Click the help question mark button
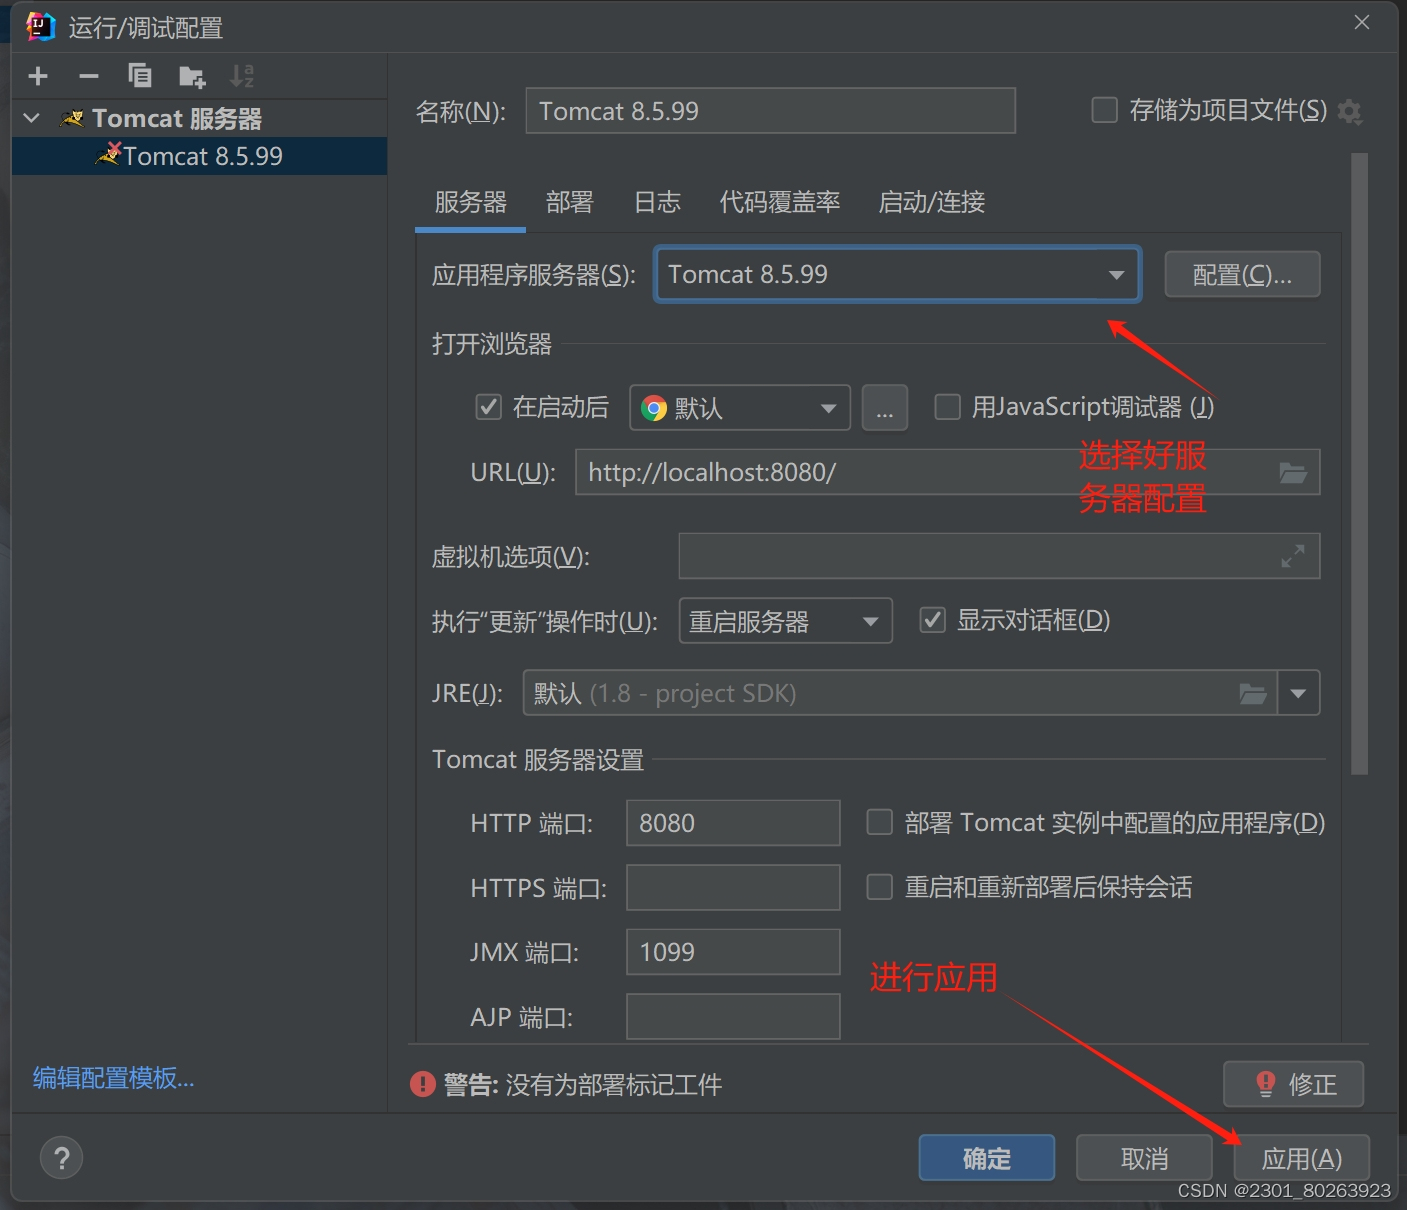1407x1210 pixels. click(x=61, y=1158)
